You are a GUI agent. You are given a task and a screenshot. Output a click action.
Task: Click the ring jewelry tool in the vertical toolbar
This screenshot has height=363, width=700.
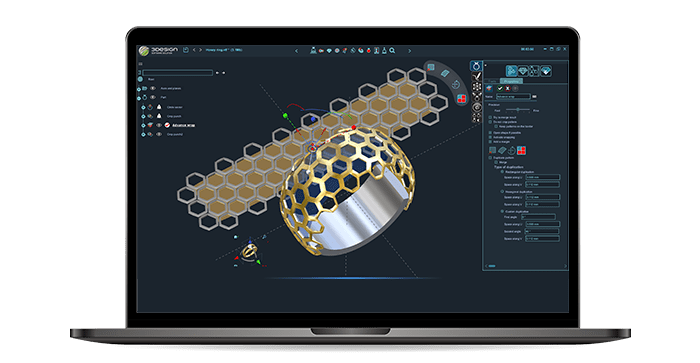coord(476,67)
